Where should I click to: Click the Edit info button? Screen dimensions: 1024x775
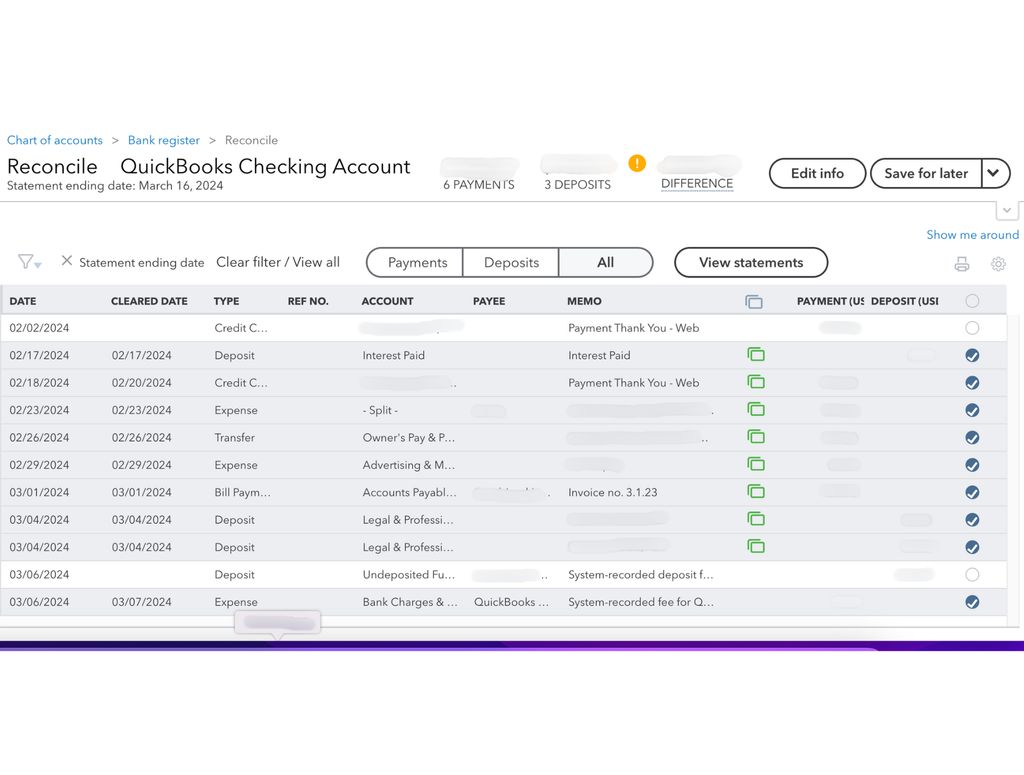pos(817,173)
